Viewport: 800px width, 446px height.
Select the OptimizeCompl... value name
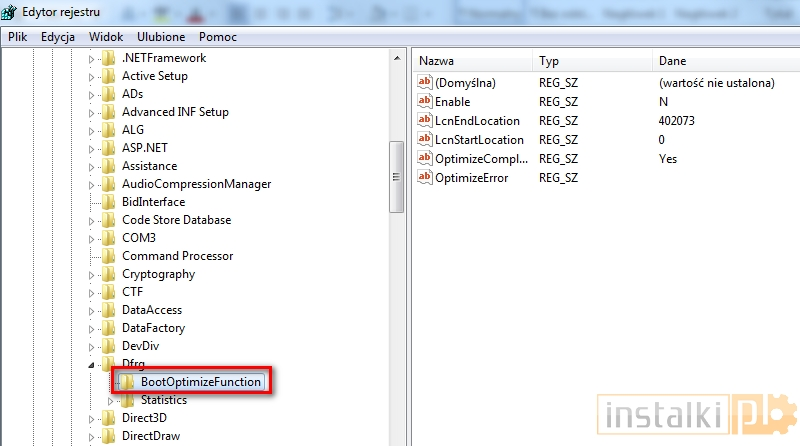point(481,159)
